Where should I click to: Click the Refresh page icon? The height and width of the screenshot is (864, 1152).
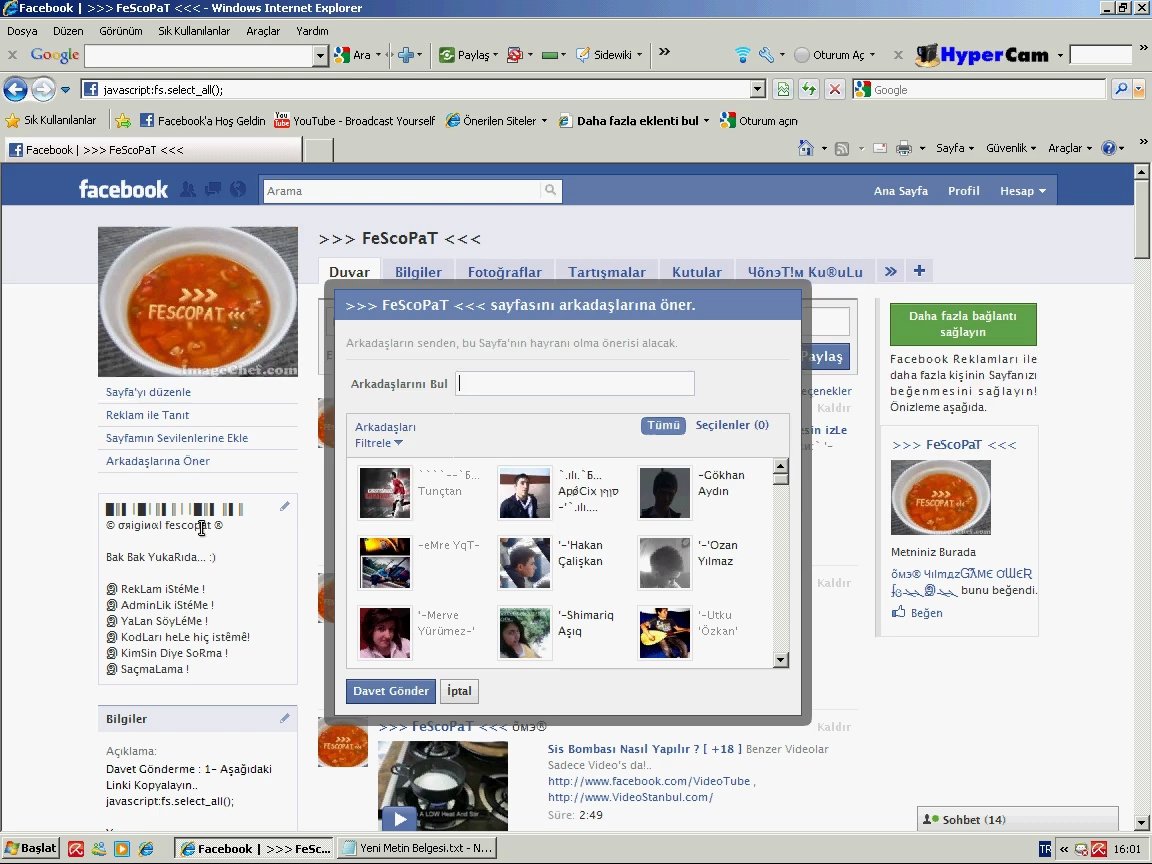(x=809, y=90)
